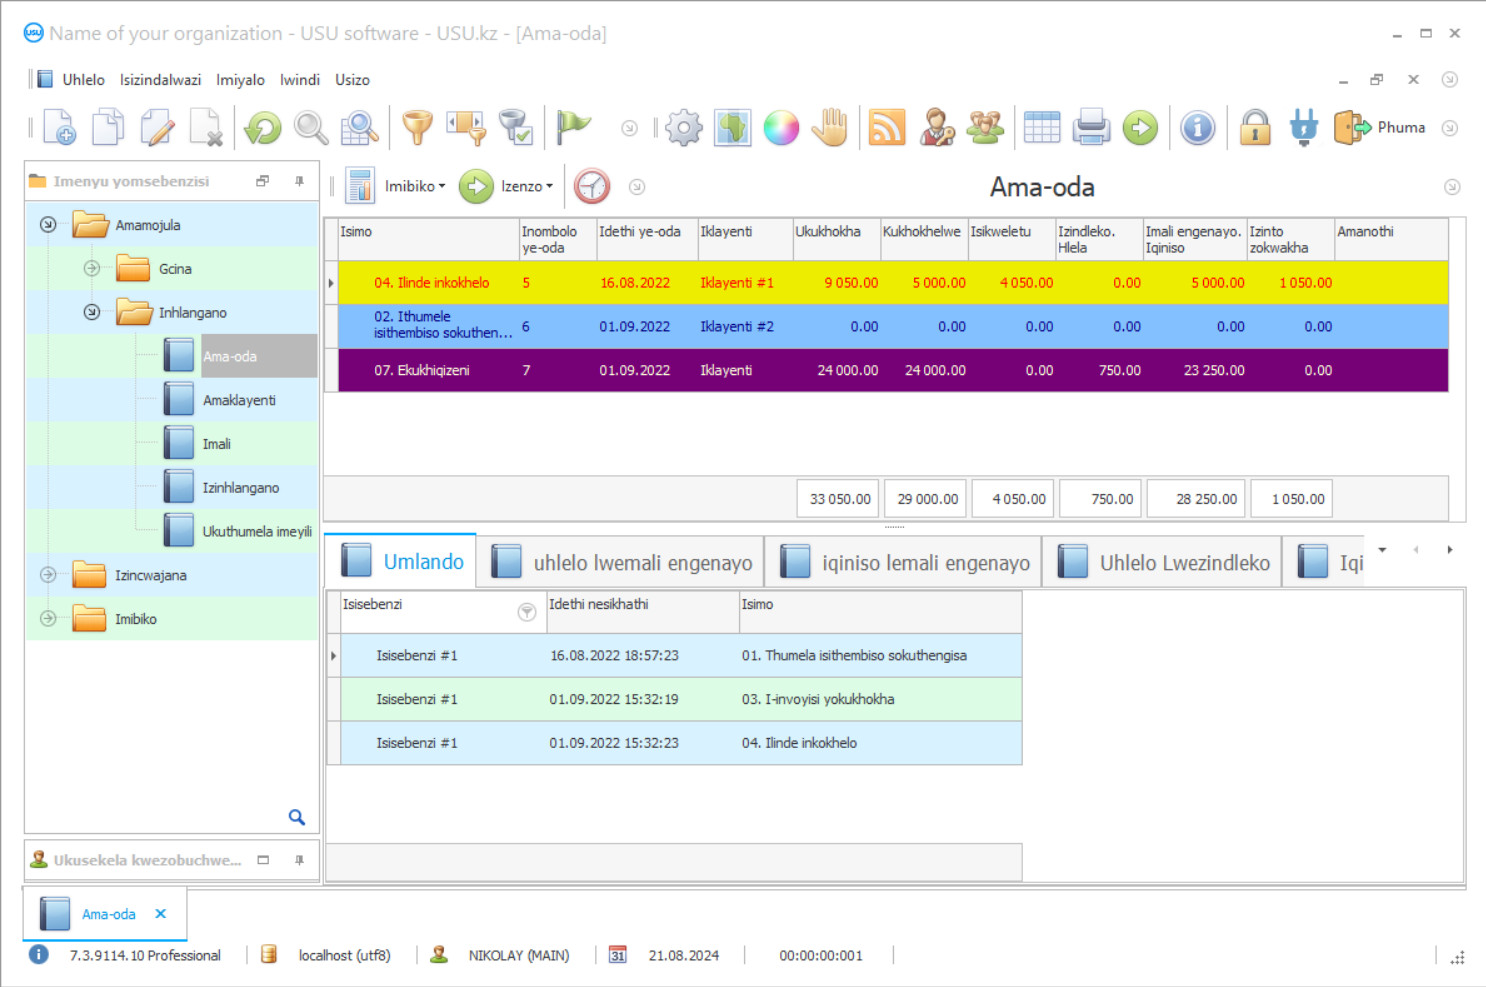1486x987 pixels.
Task: Collapse the Amamojula tree node
Action: [x=48, y=225]
